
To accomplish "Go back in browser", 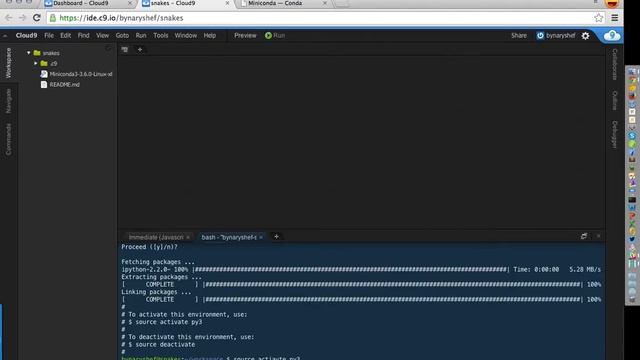I will point(9,18).
